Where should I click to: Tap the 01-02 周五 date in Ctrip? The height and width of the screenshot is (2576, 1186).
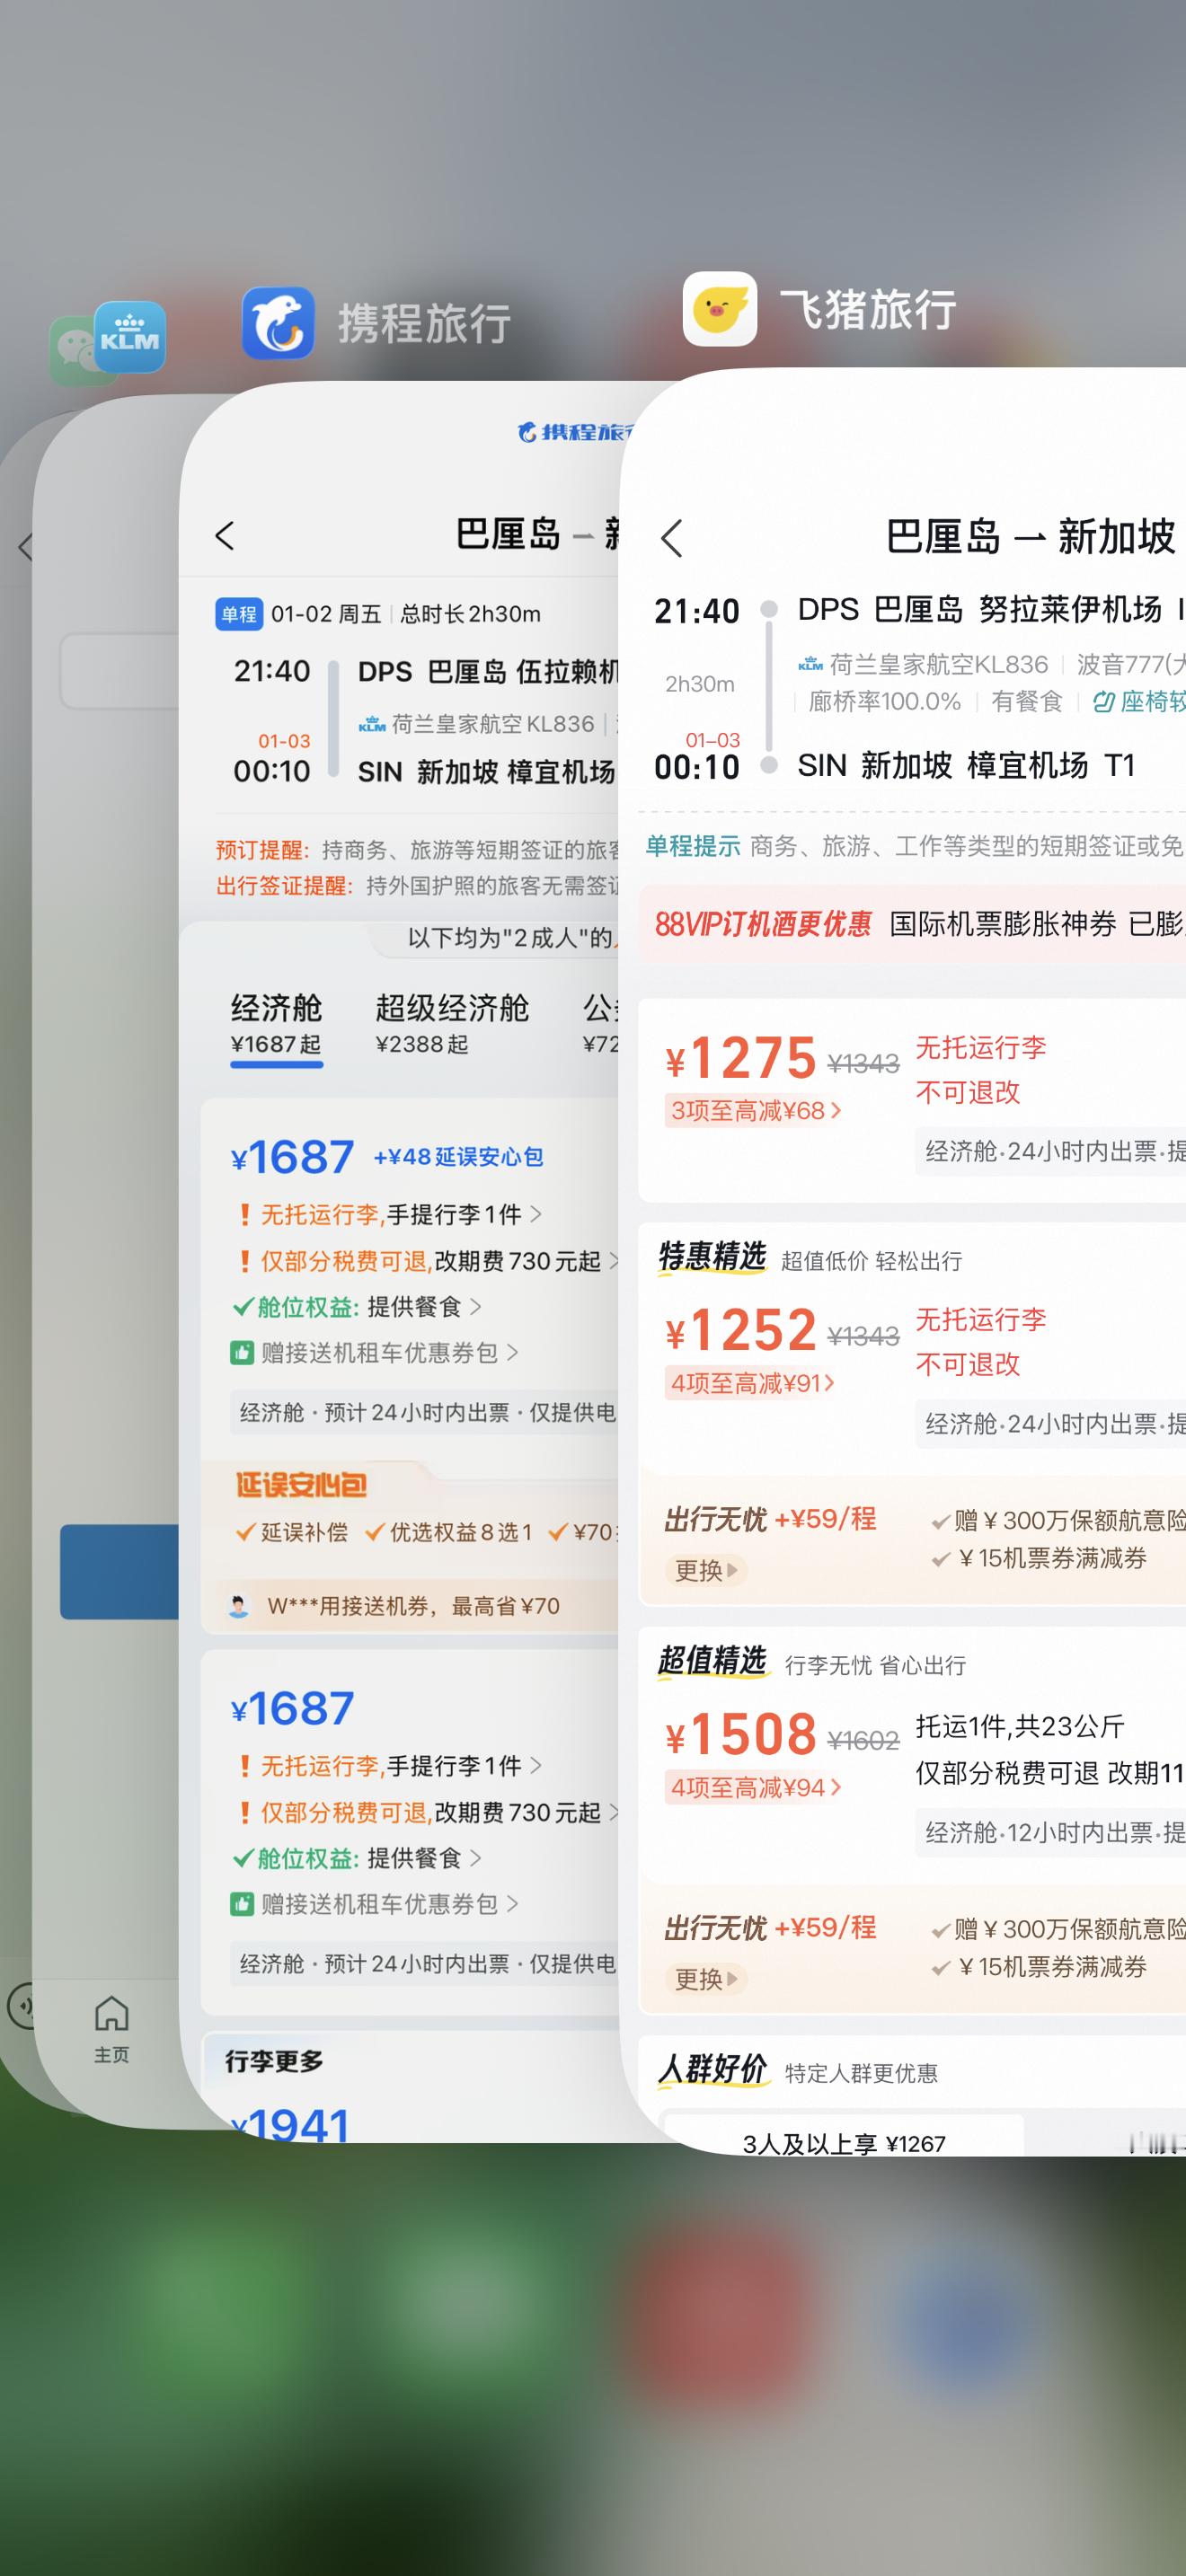pyautogui.click(x=326, y=614)
